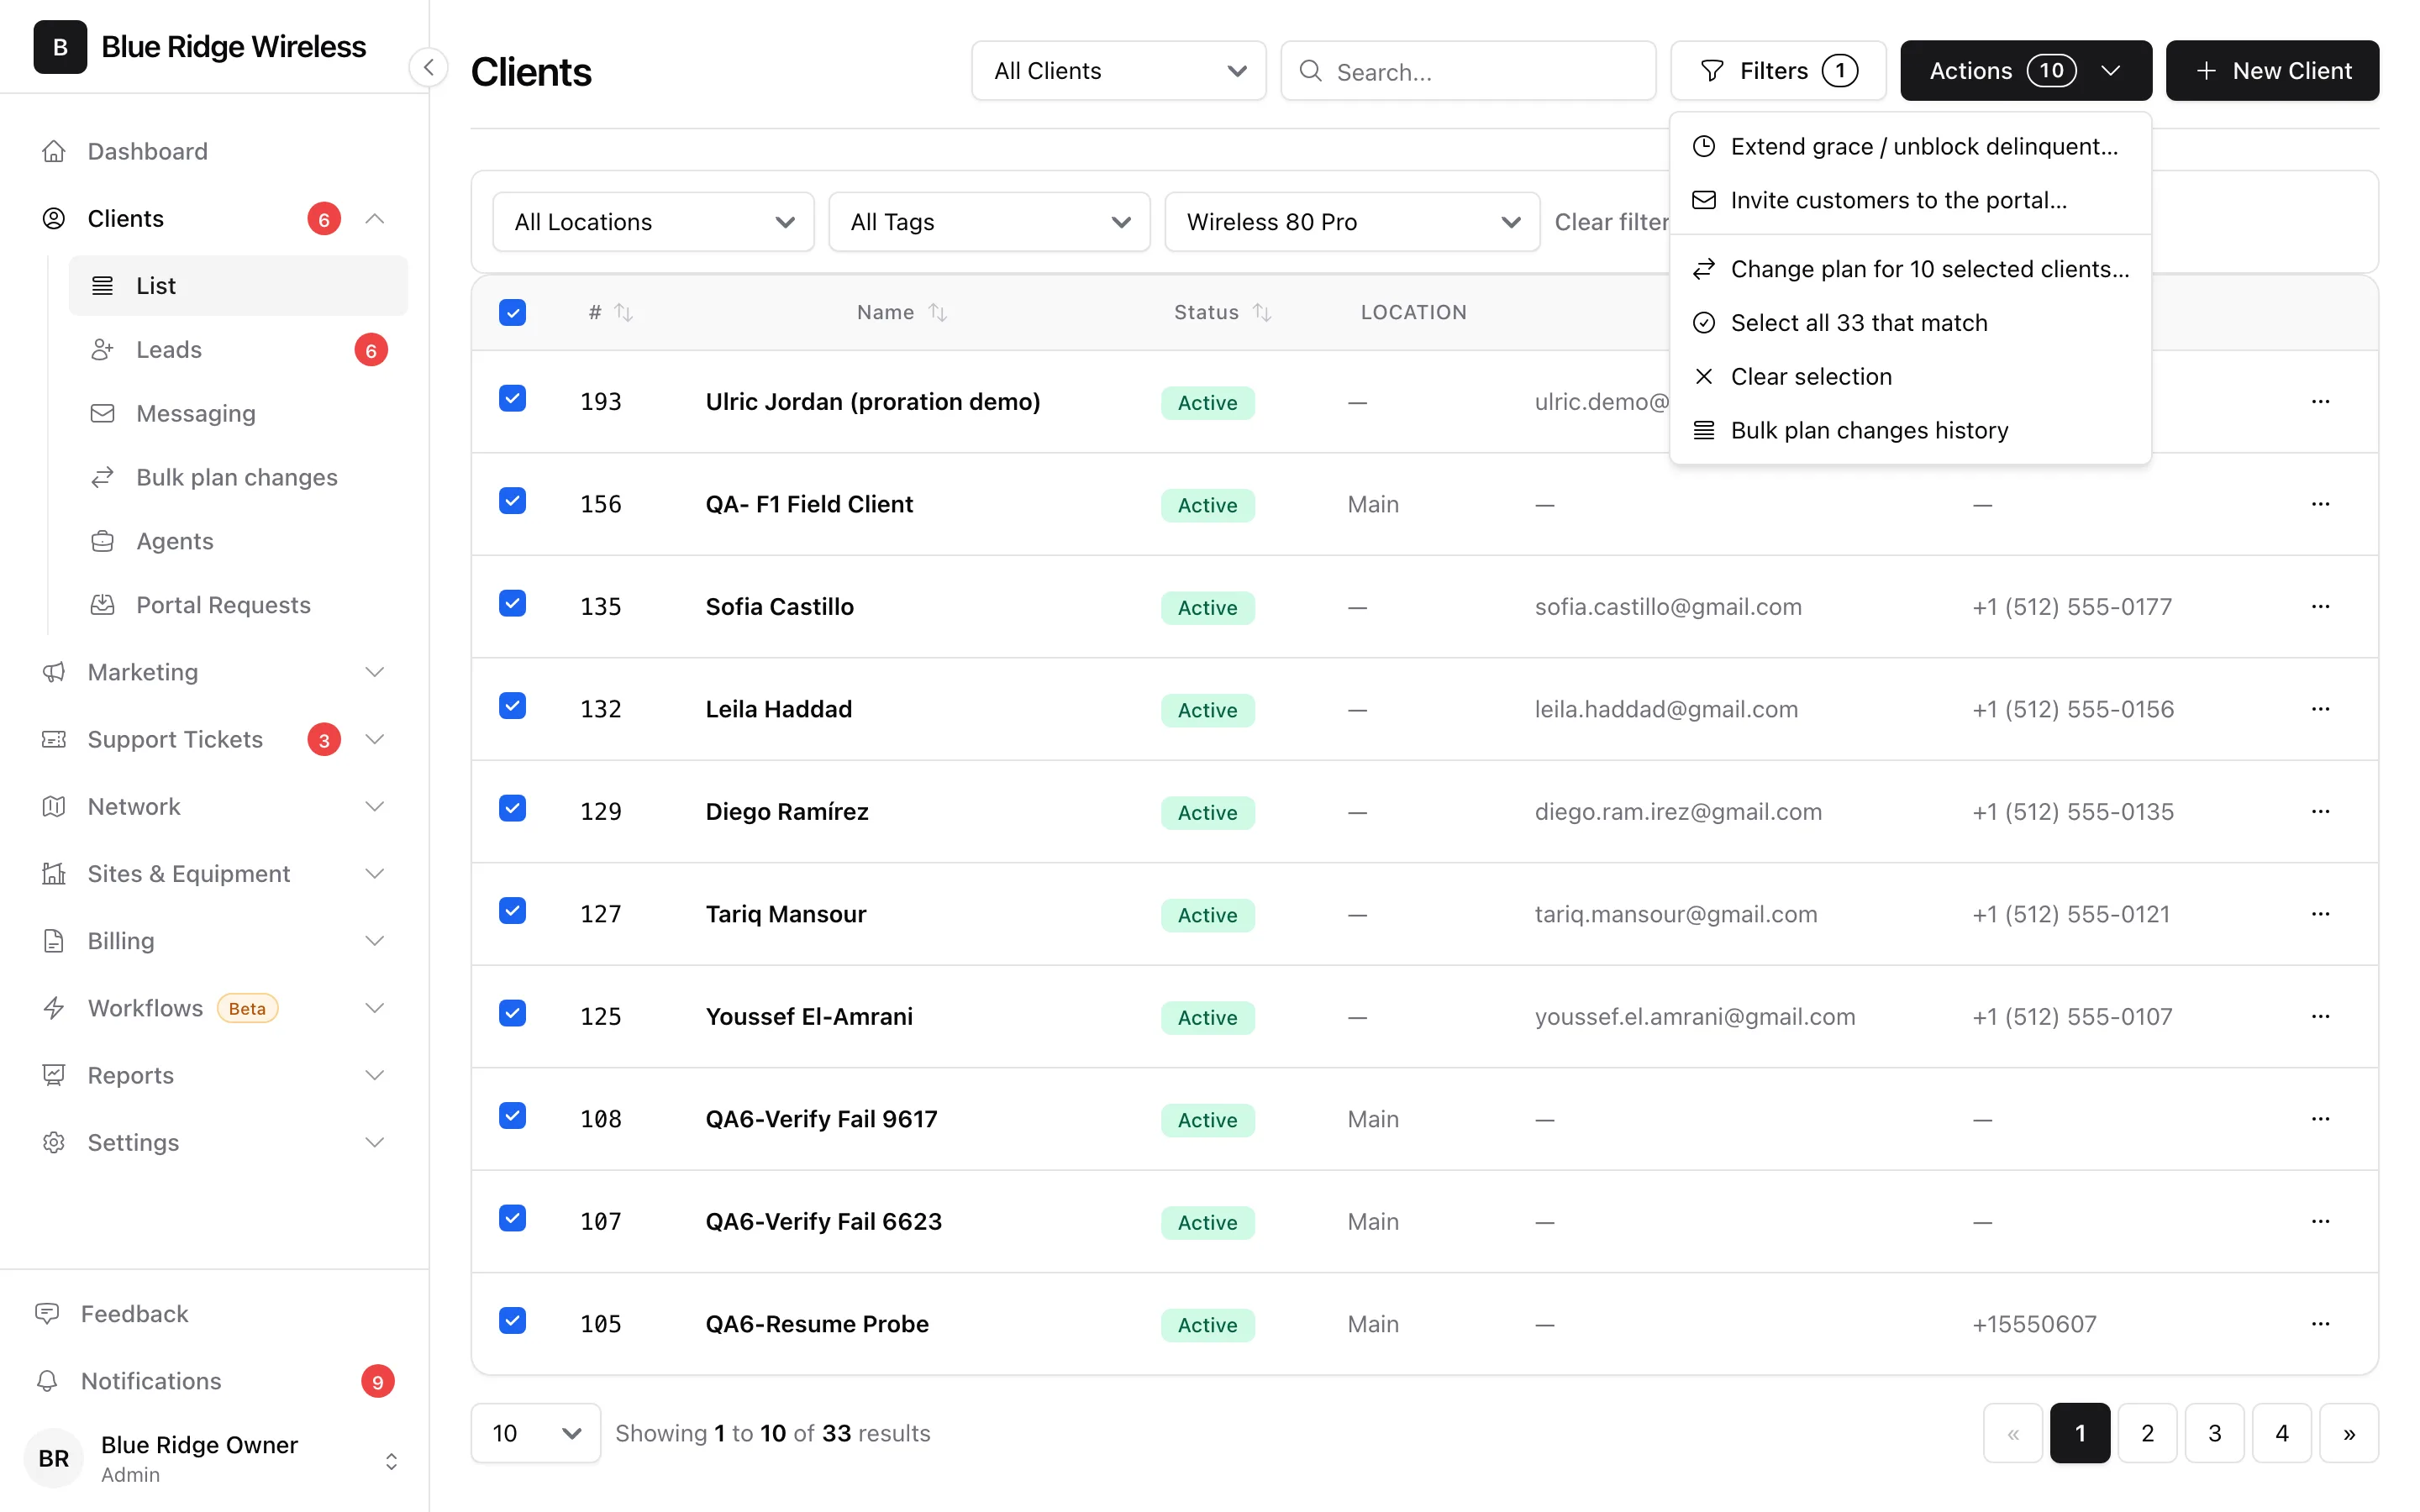Open row options for Sofia Castillo
2420x1512 pixels.
tap(2320, 606)
